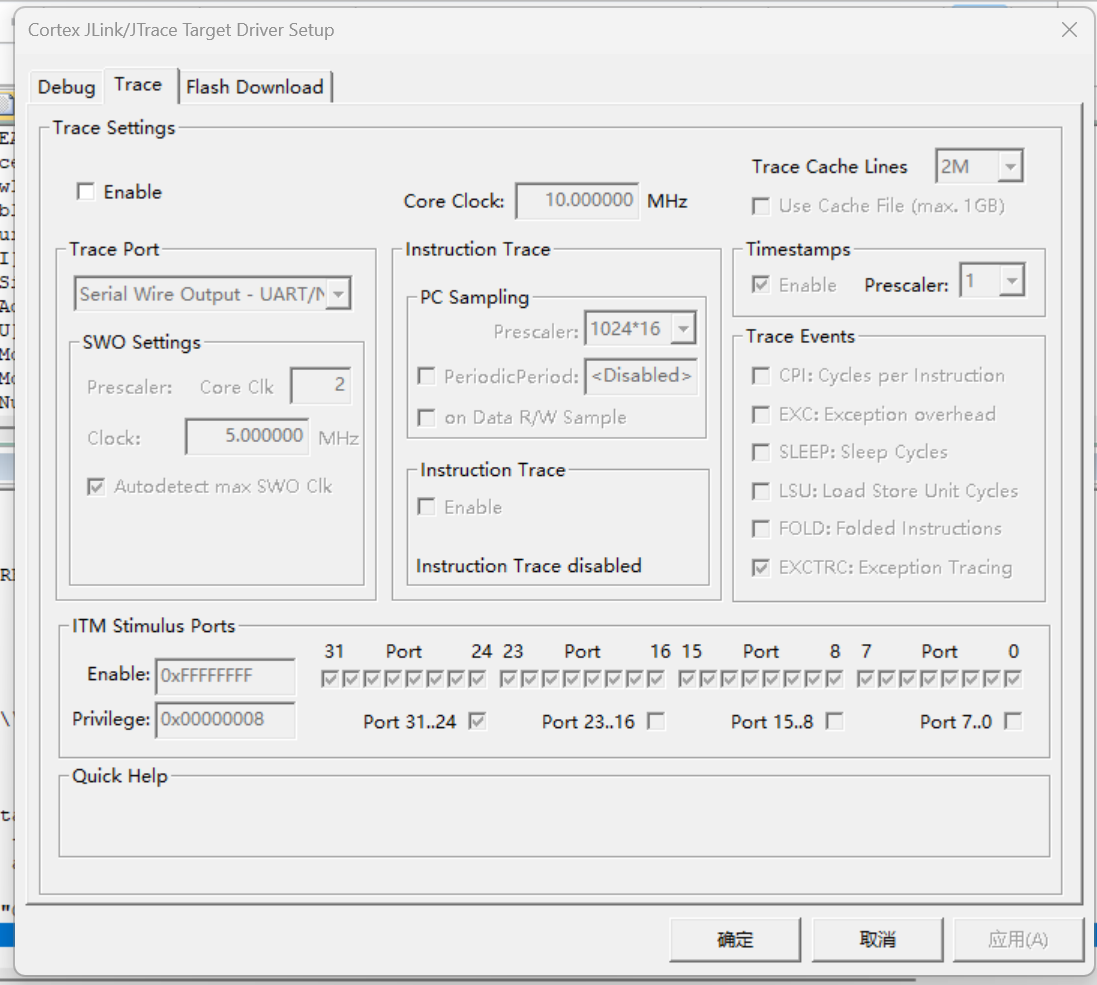Toggle ITM stimulus port 0 checkbox
Image resolution: width=1097 pixels, height=985 pixels.
tap(1013, 679)
